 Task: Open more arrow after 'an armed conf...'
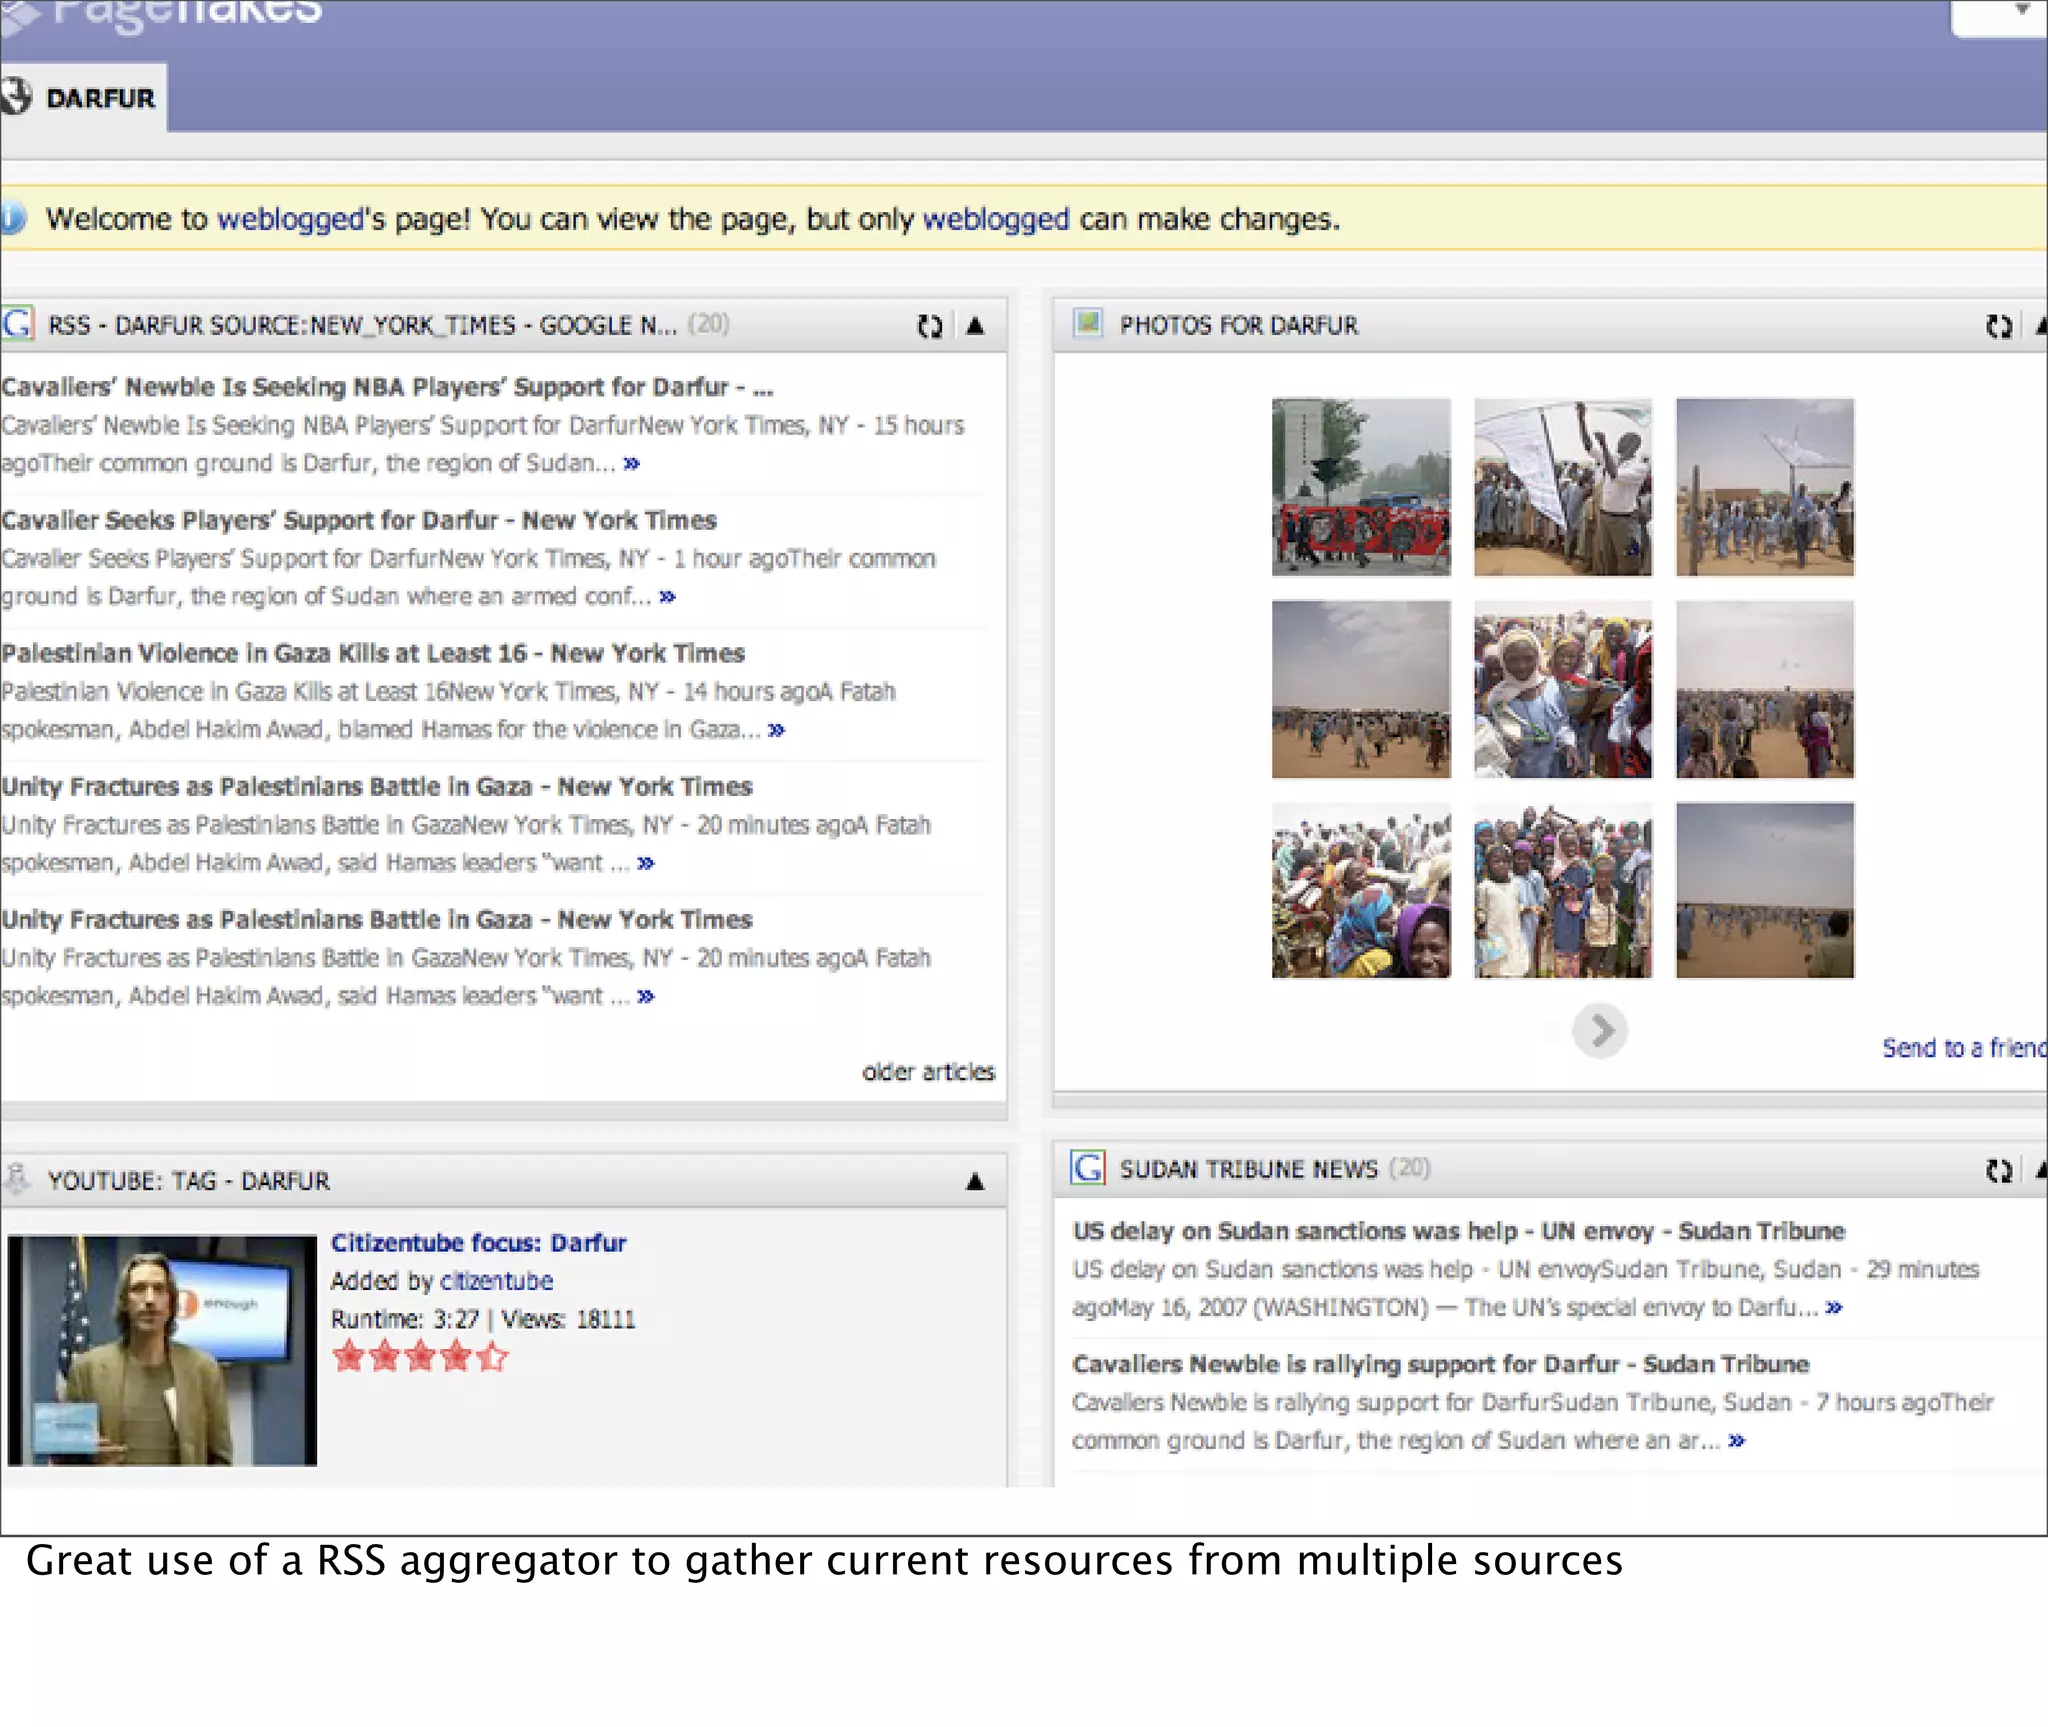point(668,596)
